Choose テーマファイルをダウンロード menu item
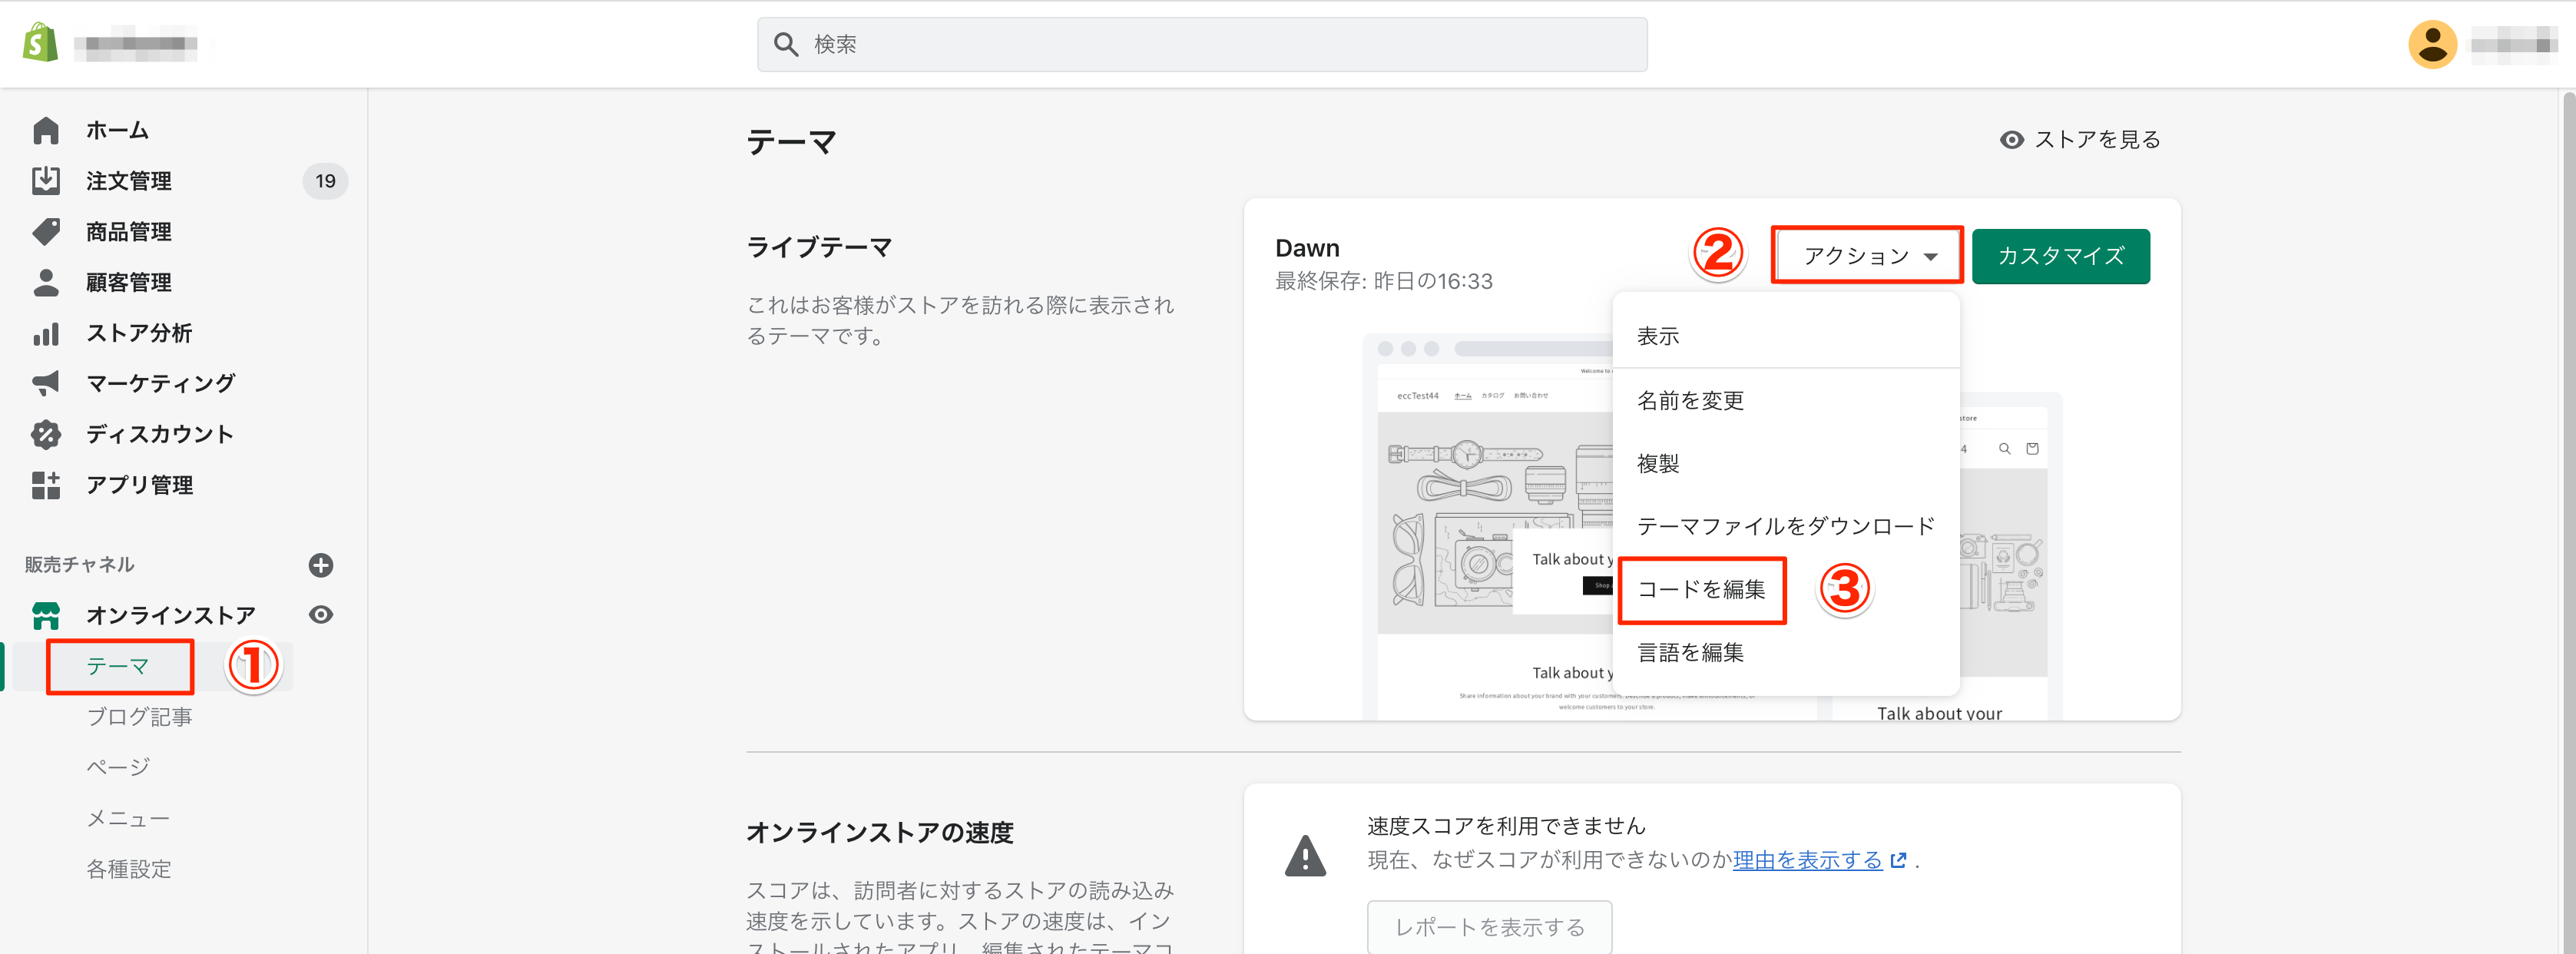This screenshot has height=954, width=2576. coord(1786,526)
